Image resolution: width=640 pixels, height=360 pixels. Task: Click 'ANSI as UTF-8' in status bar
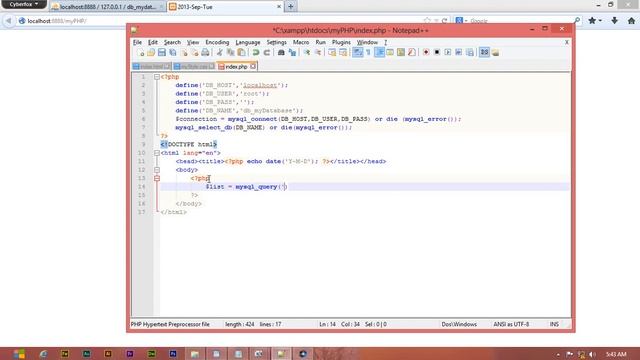(511, 324)
